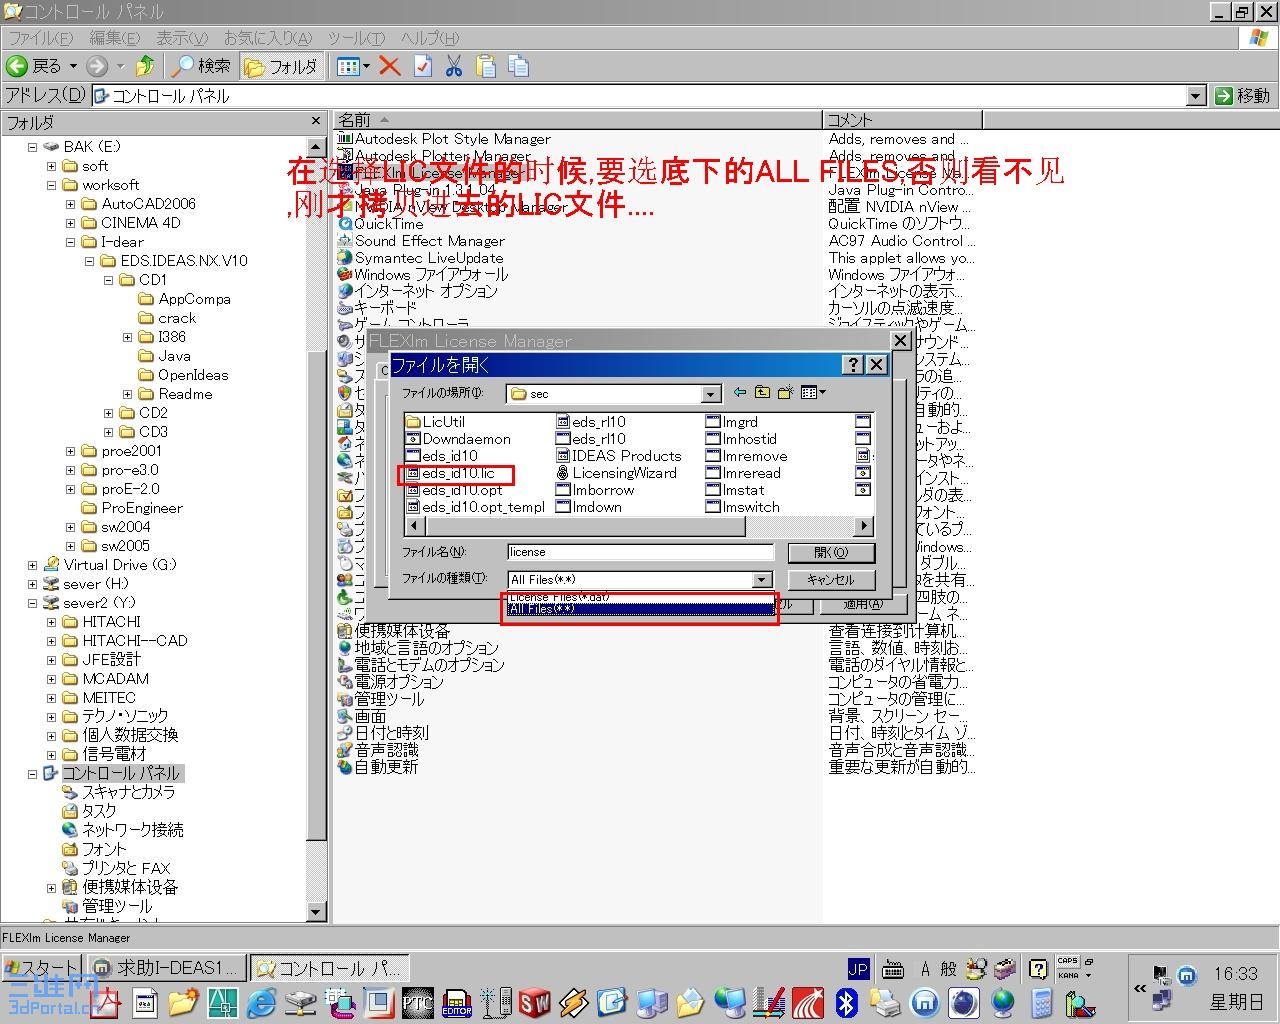Click the right arrow of the file list scrollbar
The image size is (1280, 1024).
pyautogui.click(x=864, y=526)
